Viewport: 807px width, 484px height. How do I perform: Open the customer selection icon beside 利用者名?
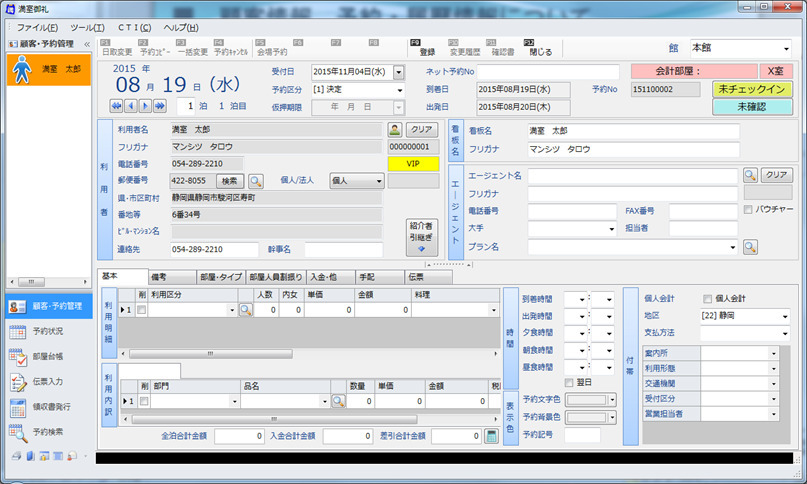[x=395, y=129]
